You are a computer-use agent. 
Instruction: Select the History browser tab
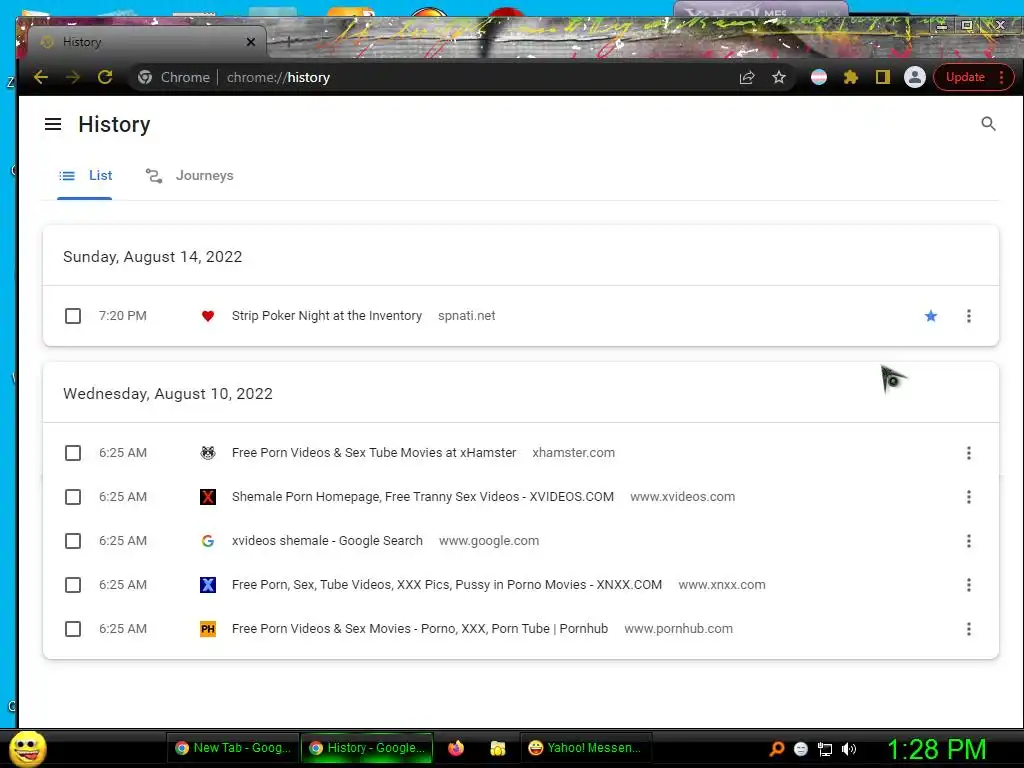147,42
